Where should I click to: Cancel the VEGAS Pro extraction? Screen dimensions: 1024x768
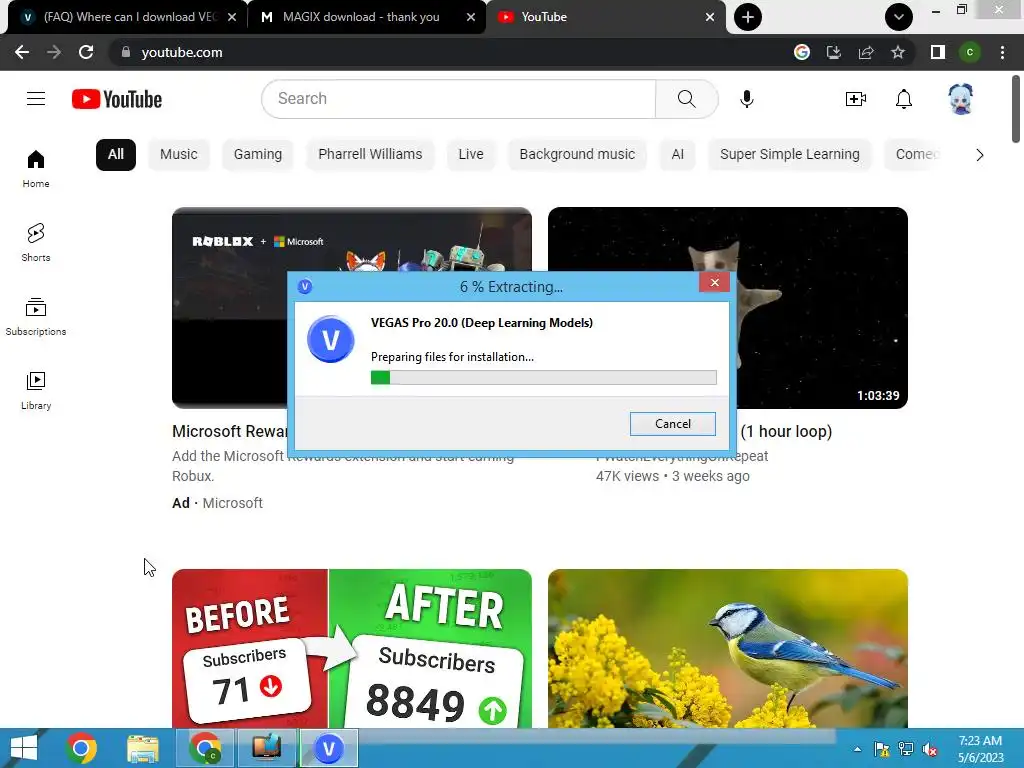point(673,424)
